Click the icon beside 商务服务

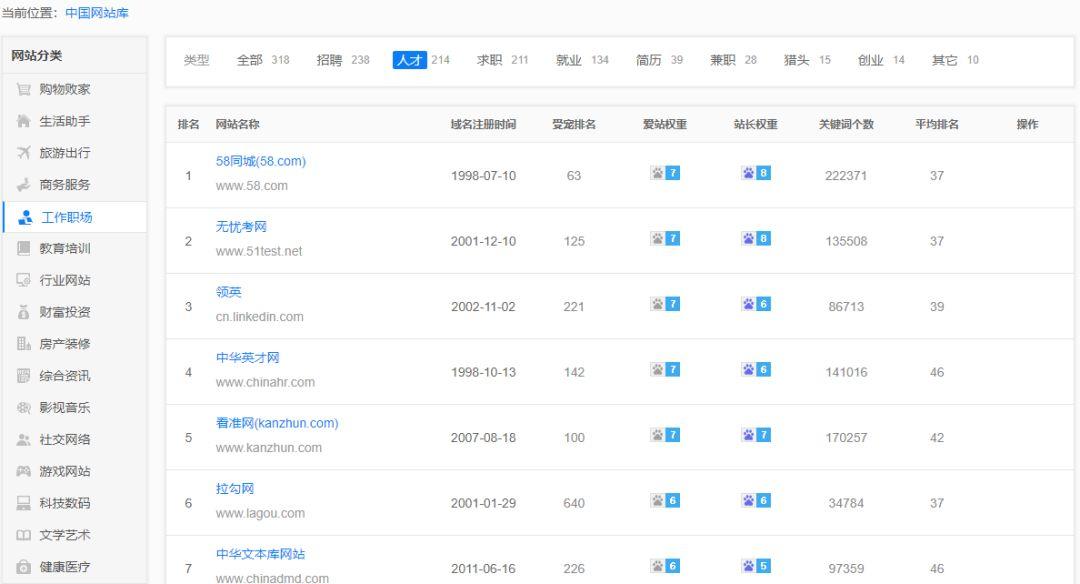23,185
